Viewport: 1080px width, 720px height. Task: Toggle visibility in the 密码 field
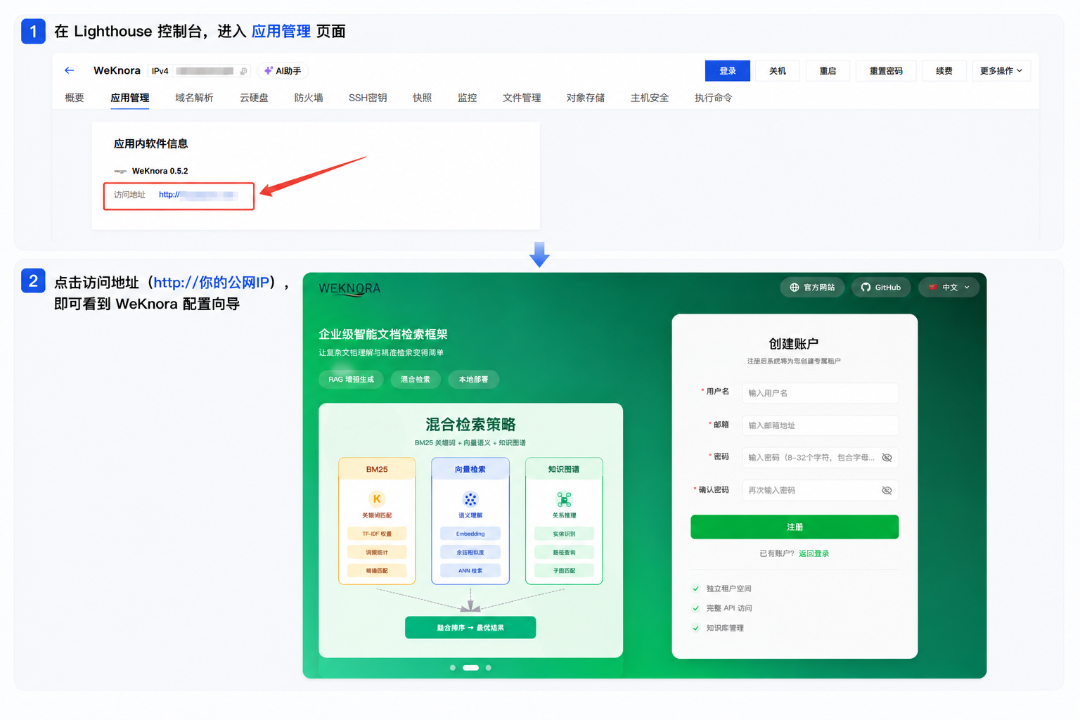click(887, 457)
